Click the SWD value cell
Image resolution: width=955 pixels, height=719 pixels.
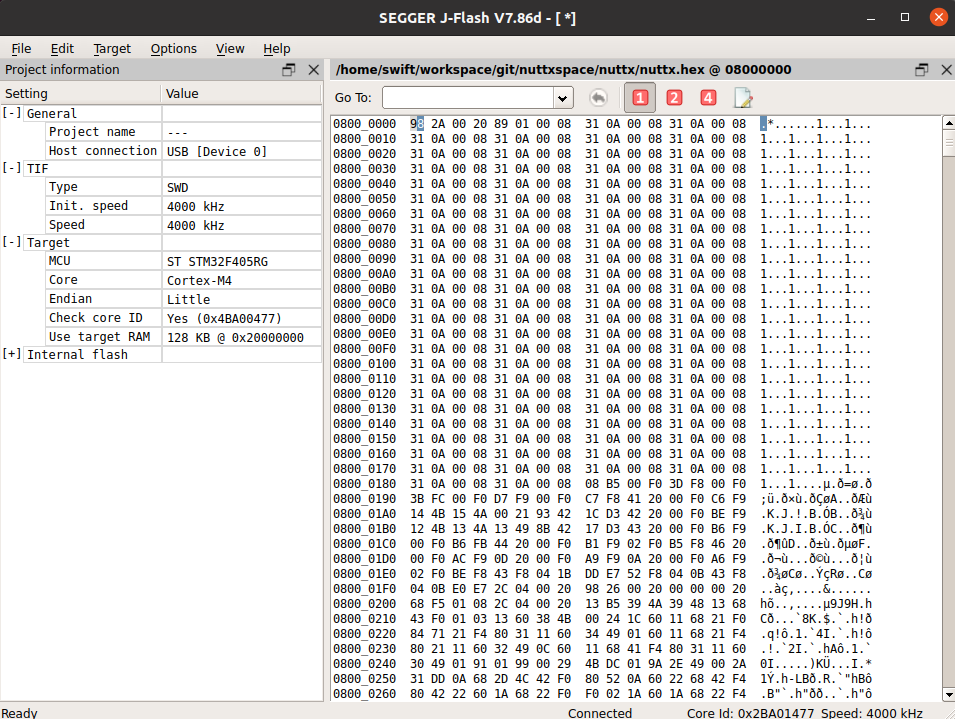coord(241,188)
